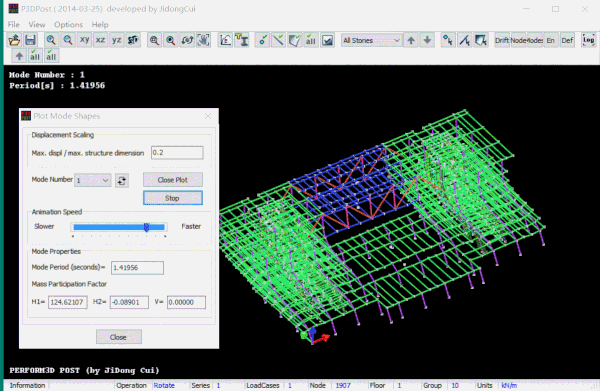Click the group value "10" in status bar

pyautogui.click(x=455, y=385)
